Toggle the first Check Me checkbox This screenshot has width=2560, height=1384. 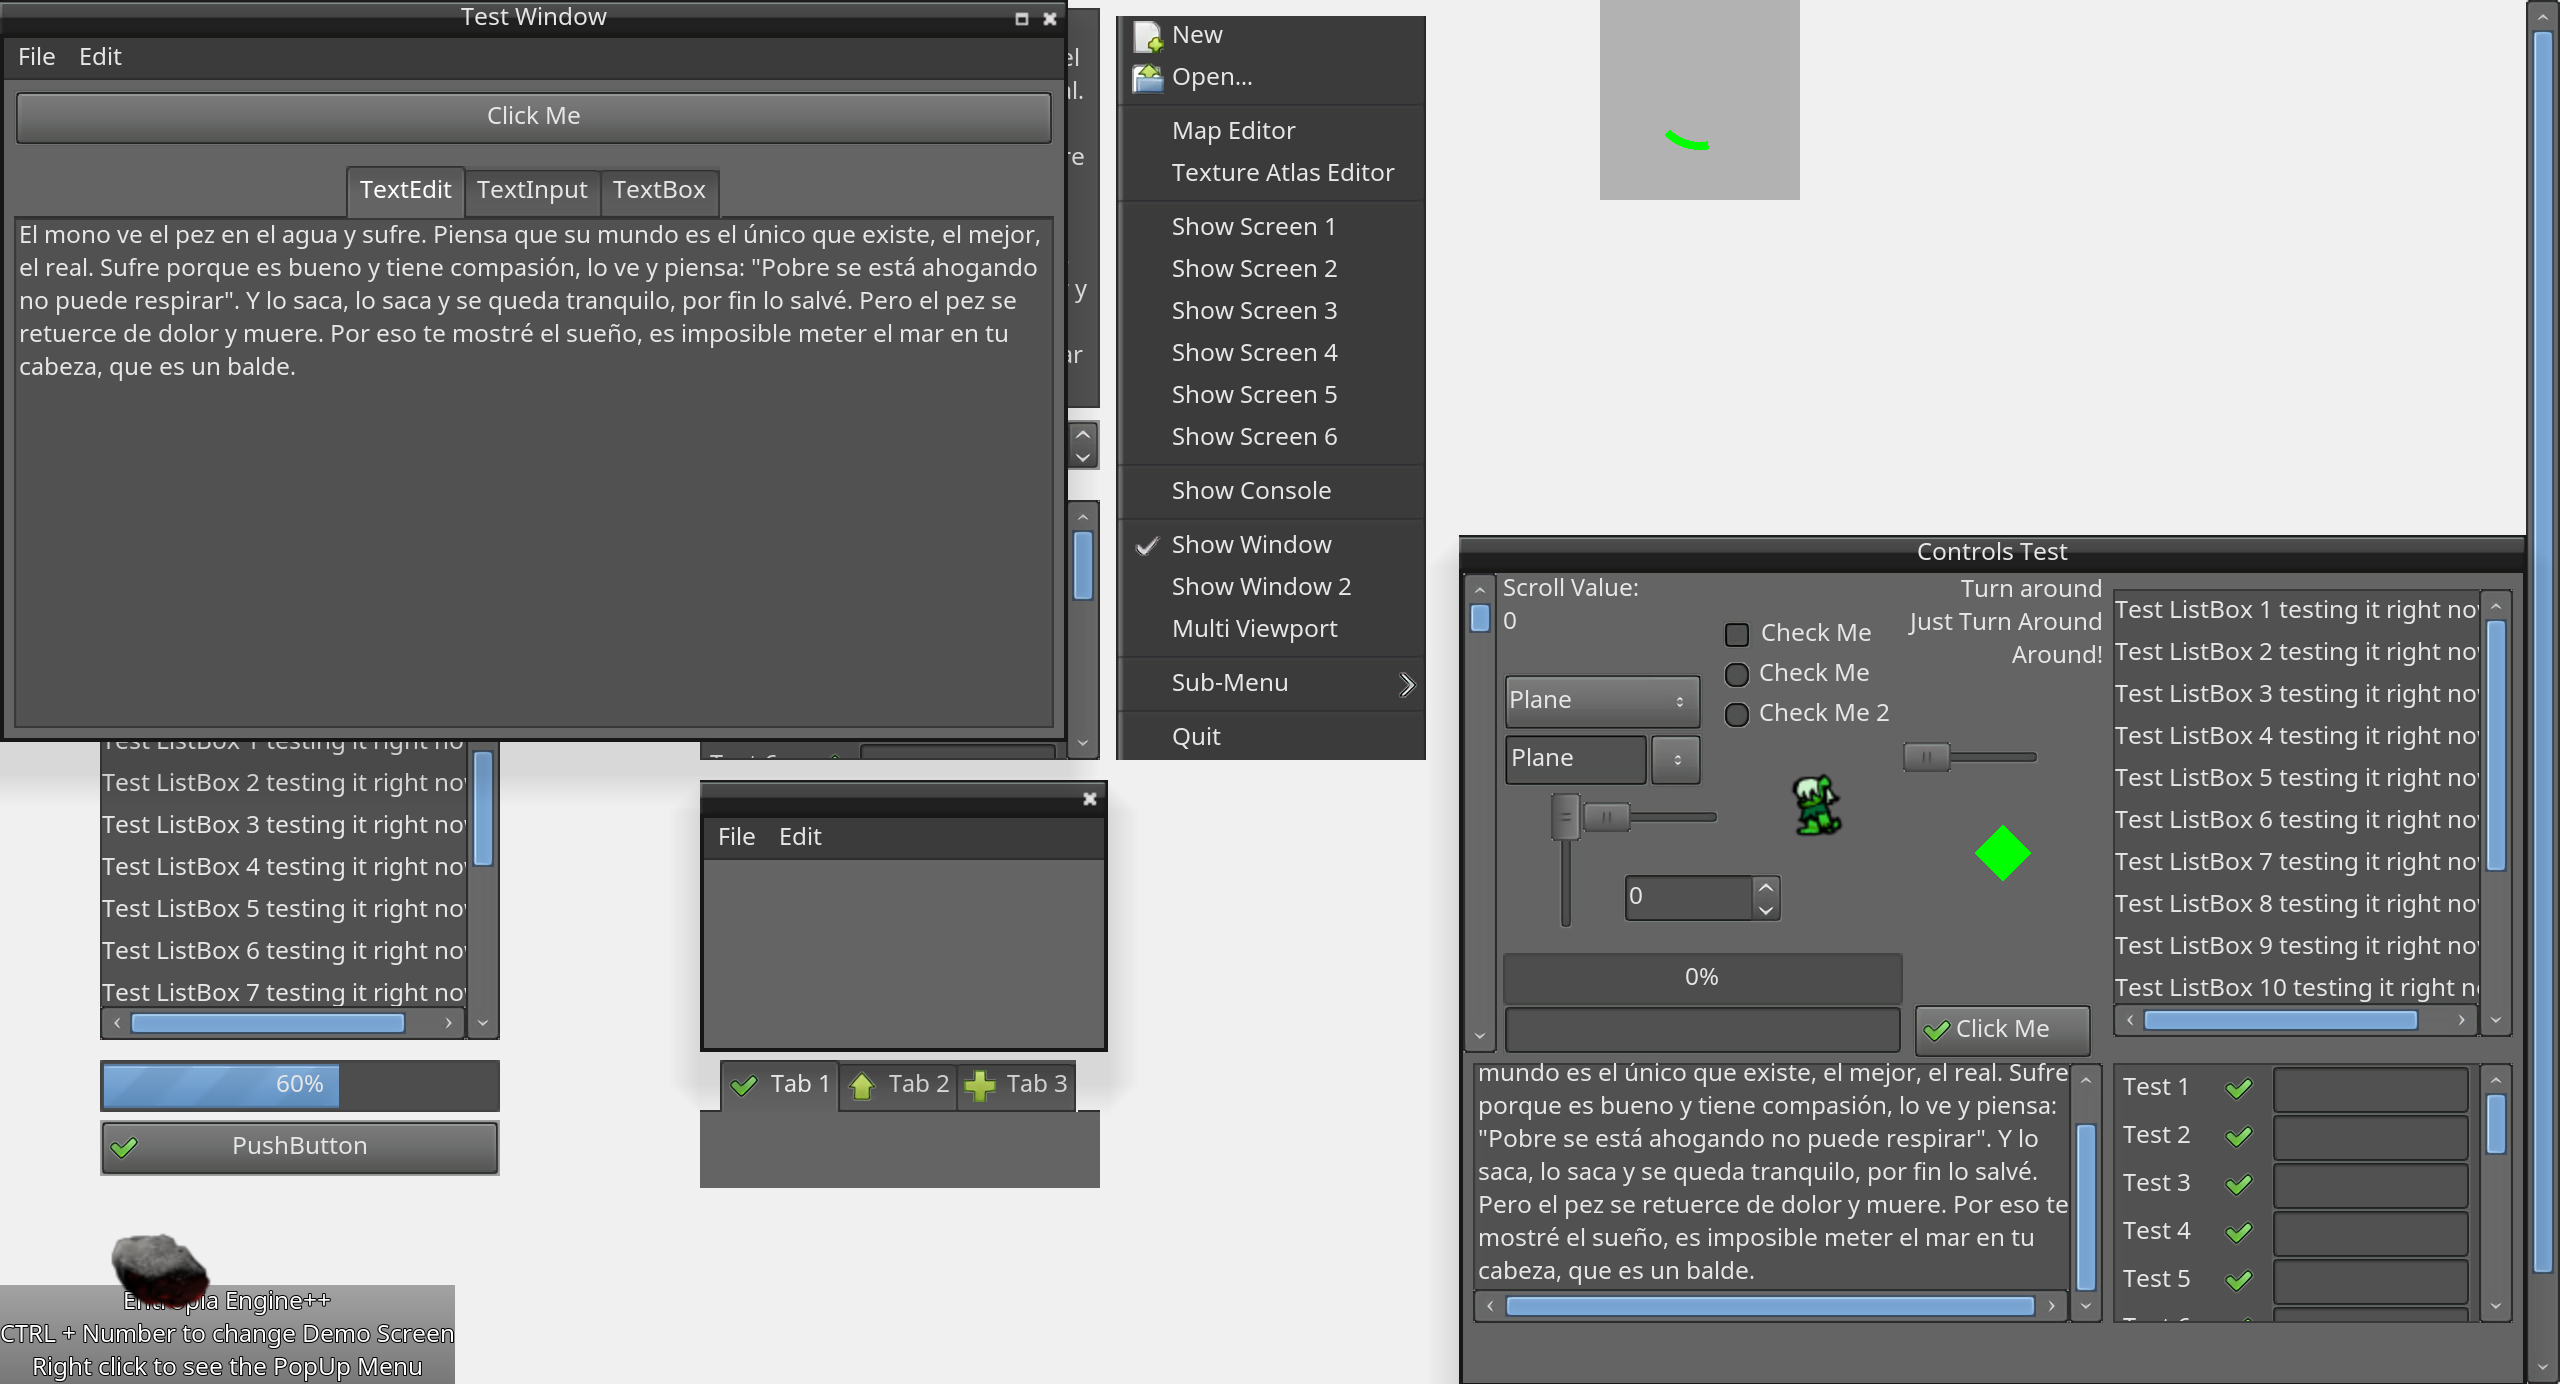tap(1735, 634)
